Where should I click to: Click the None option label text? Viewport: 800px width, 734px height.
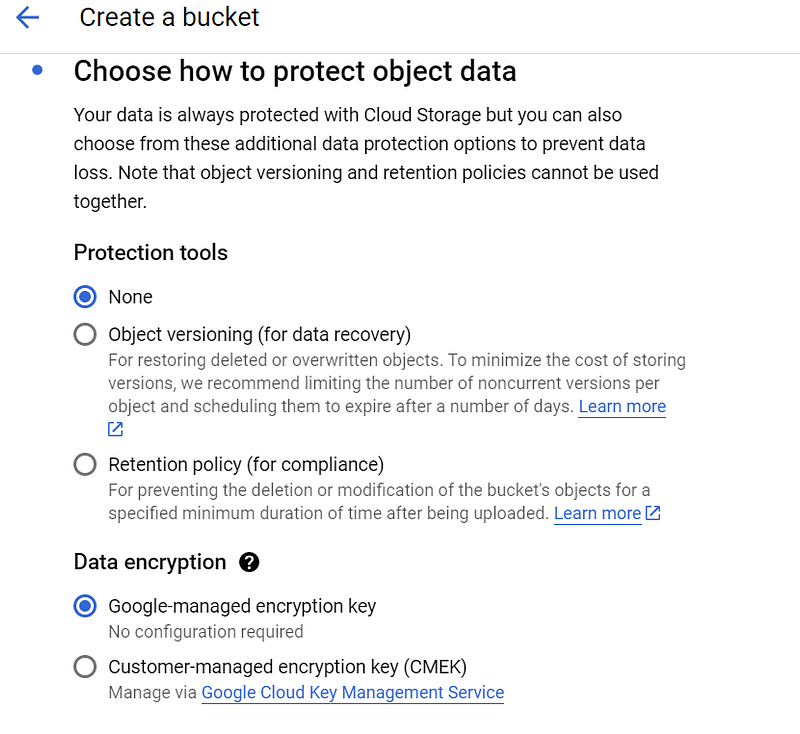point(131,297)
